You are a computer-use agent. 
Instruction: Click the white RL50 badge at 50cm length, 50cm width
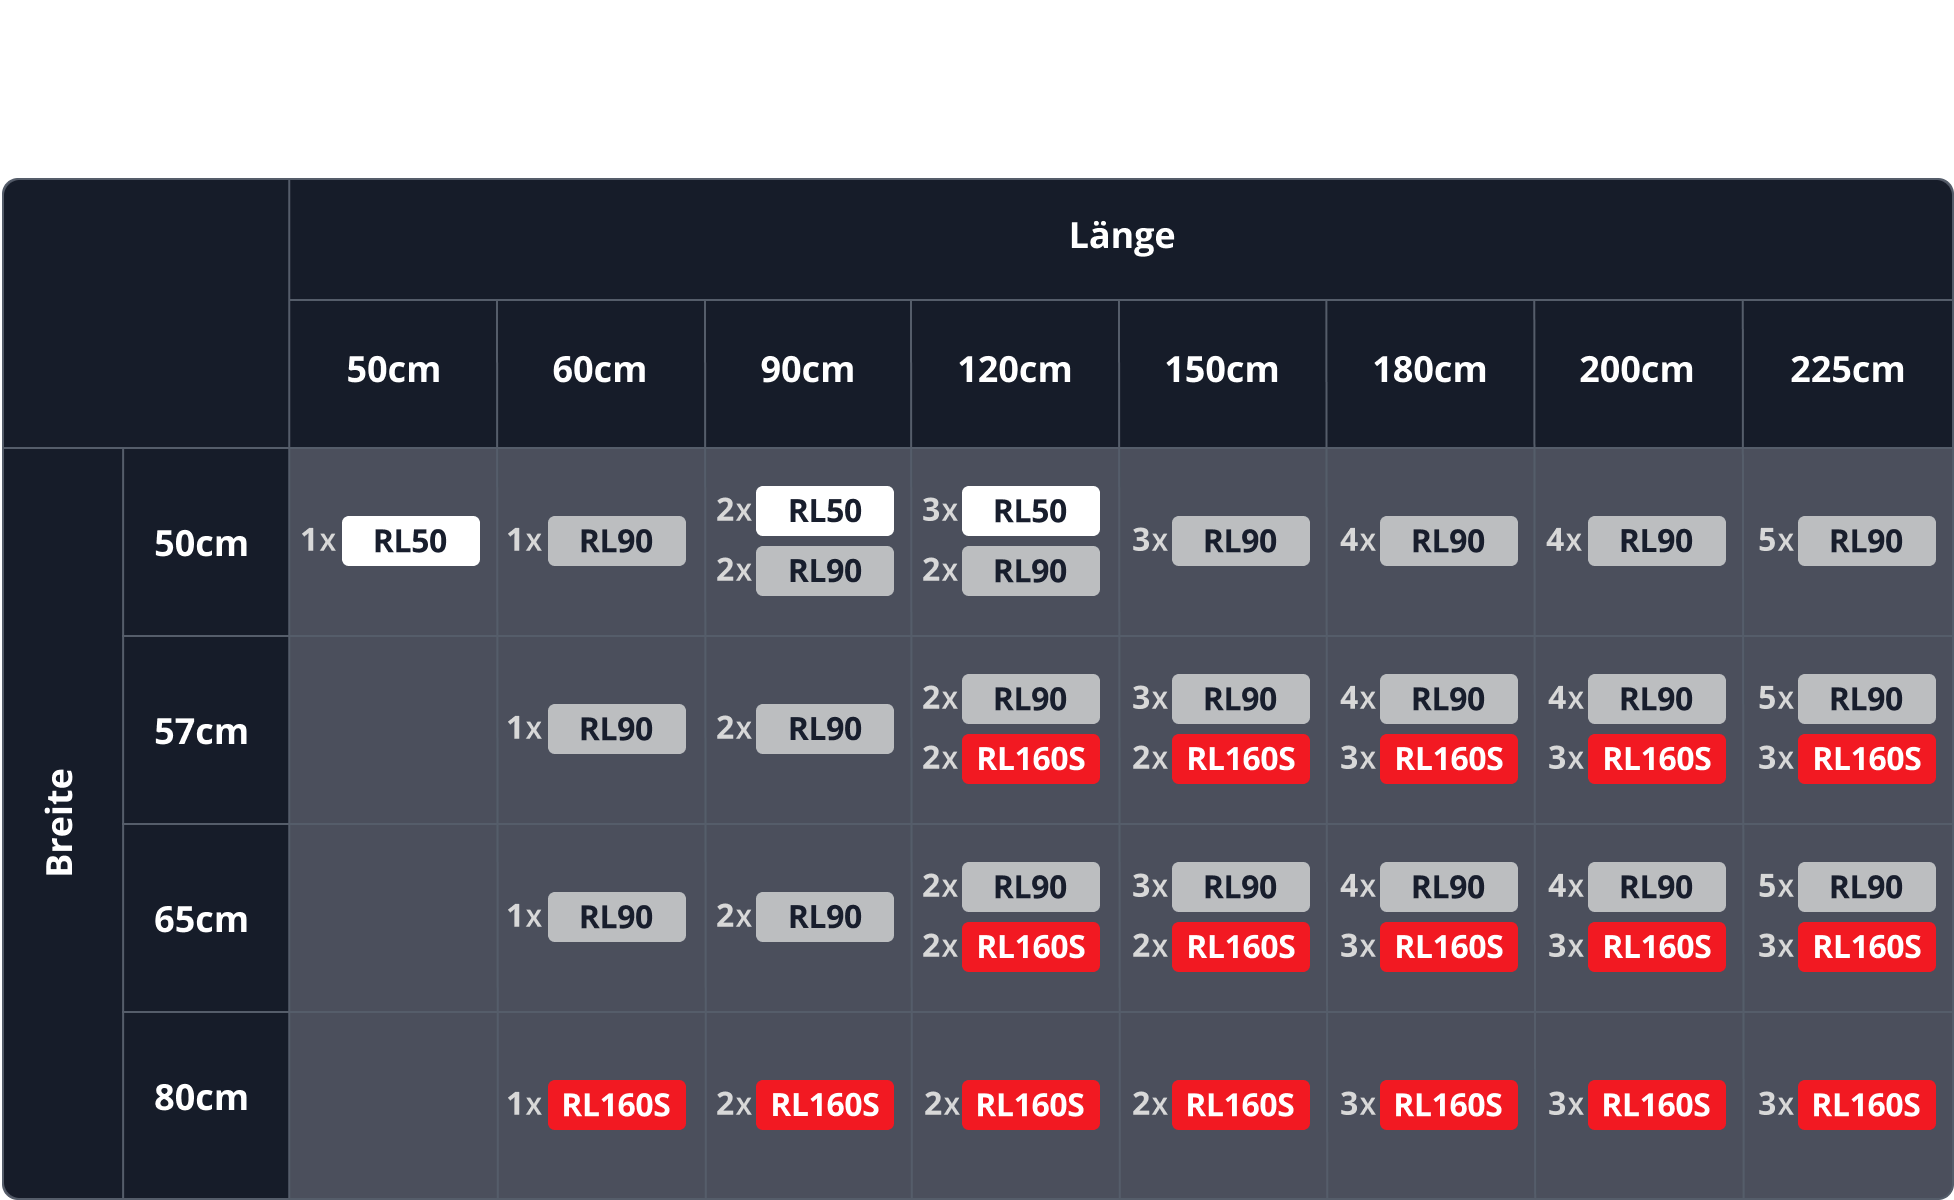click(x=410, y=541)
